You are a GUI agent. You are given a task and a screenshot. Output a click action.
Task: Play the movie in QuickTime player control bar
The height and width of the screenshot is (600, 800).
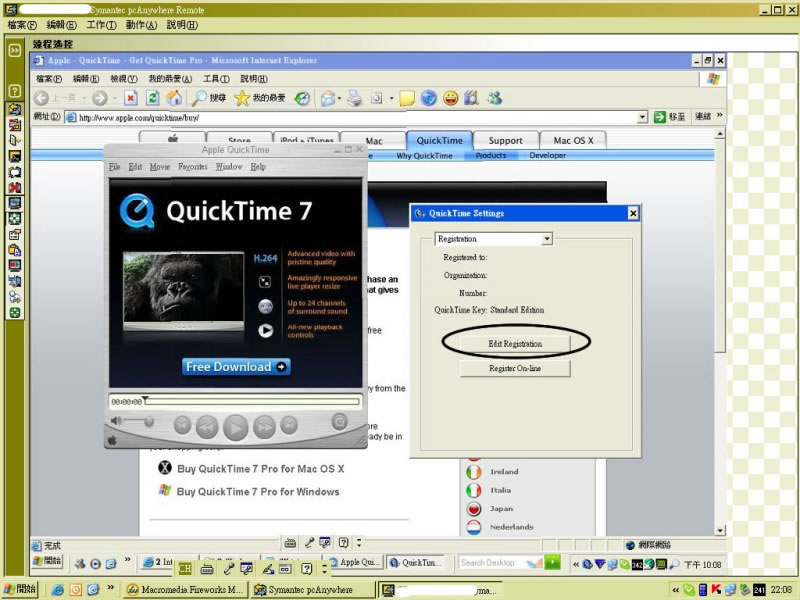click(x=235, y=428)
